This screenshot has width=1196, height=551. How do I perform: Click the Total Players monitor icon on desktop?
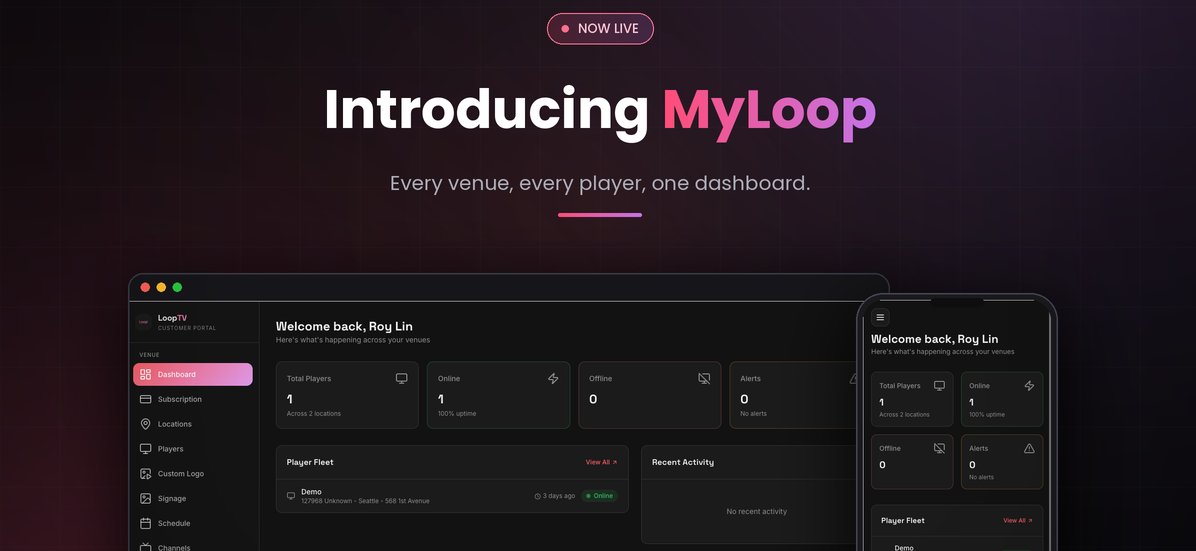401,379
